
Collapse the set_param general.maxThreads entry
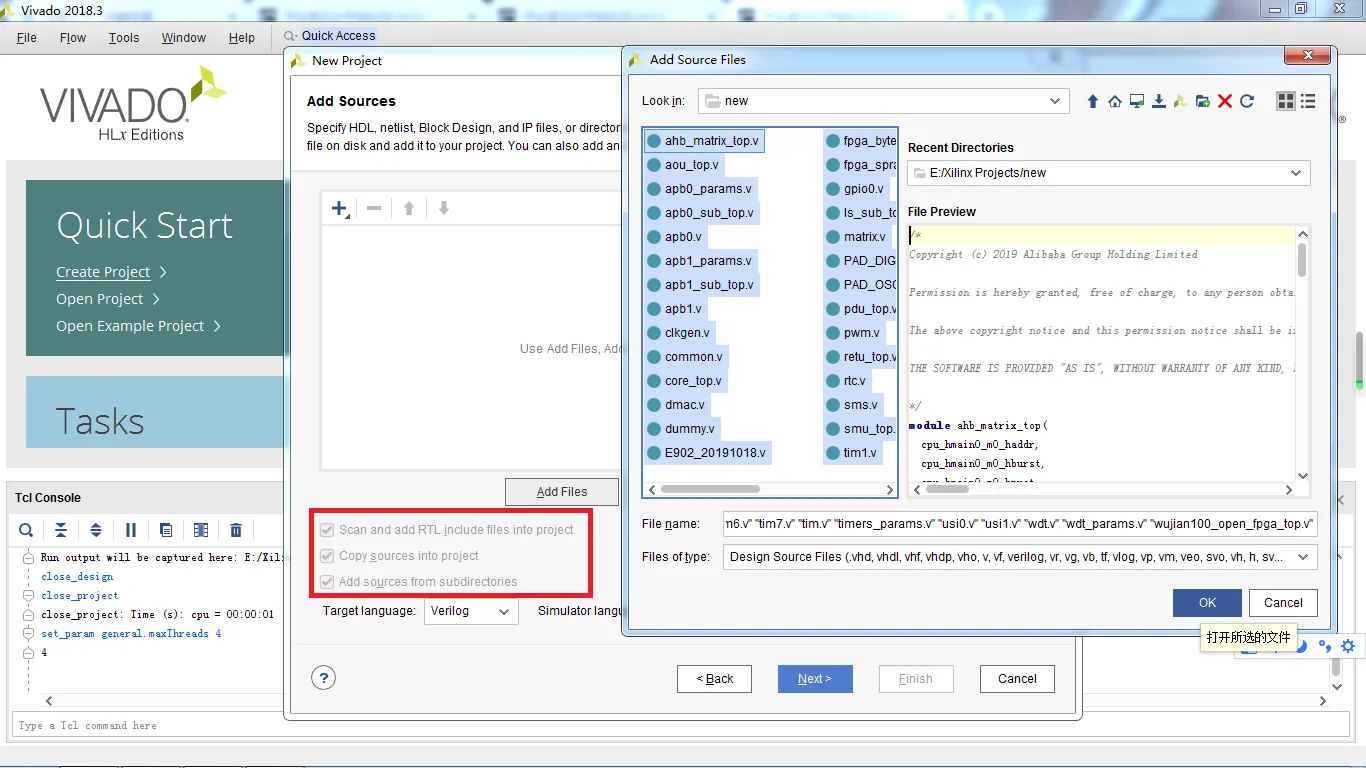pyautogui.click(x=28, y=634)
